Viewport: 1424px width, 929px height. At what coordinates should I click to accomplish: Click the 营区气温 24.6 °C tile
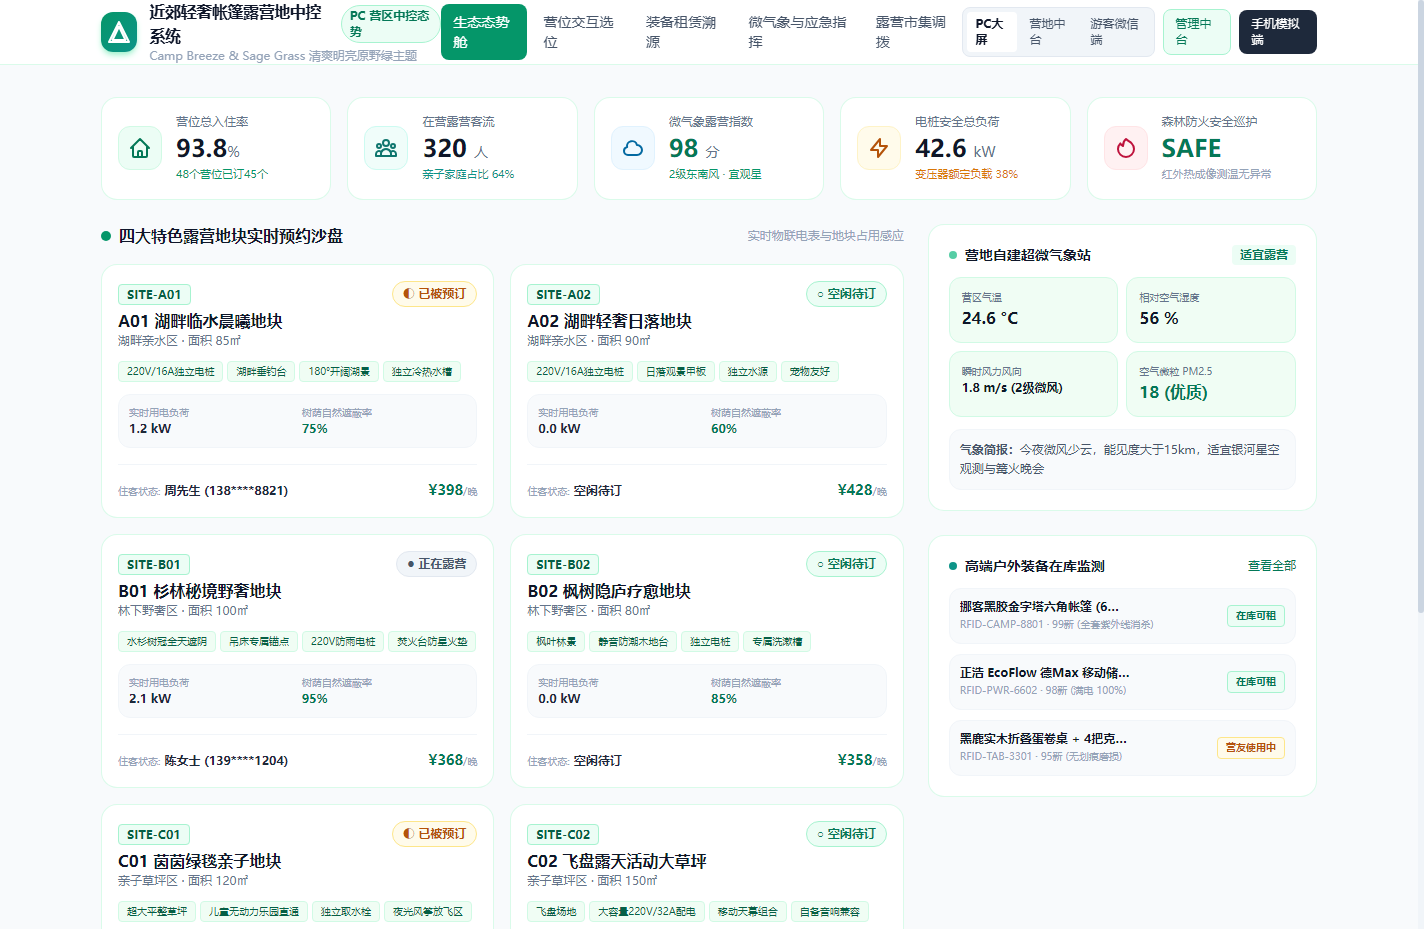pyautogui.click(x=1033, y=310)
